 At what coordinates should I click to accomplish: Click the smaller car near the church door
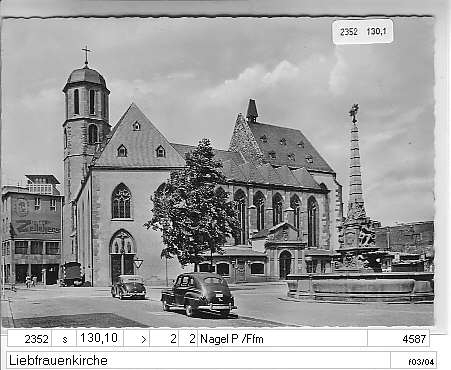tap(129, 287)
